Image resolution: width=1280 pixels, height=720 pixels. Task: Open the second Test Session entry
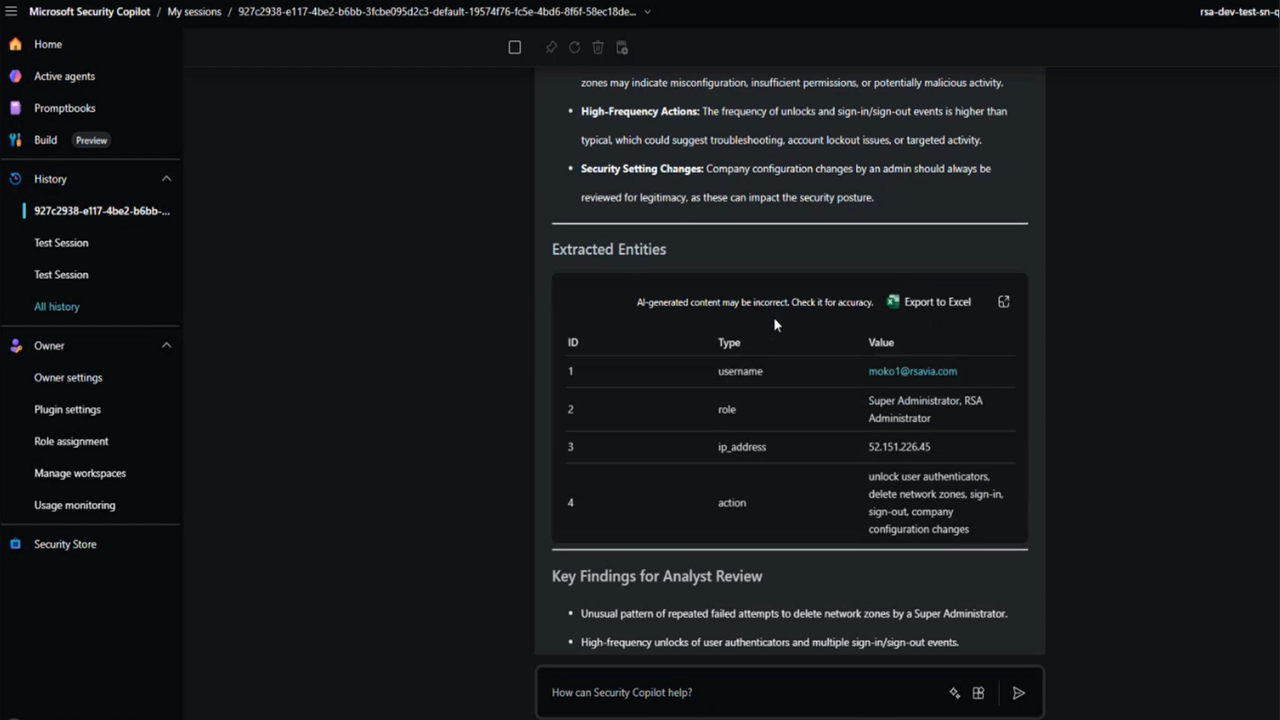click(x=61, y=275)
